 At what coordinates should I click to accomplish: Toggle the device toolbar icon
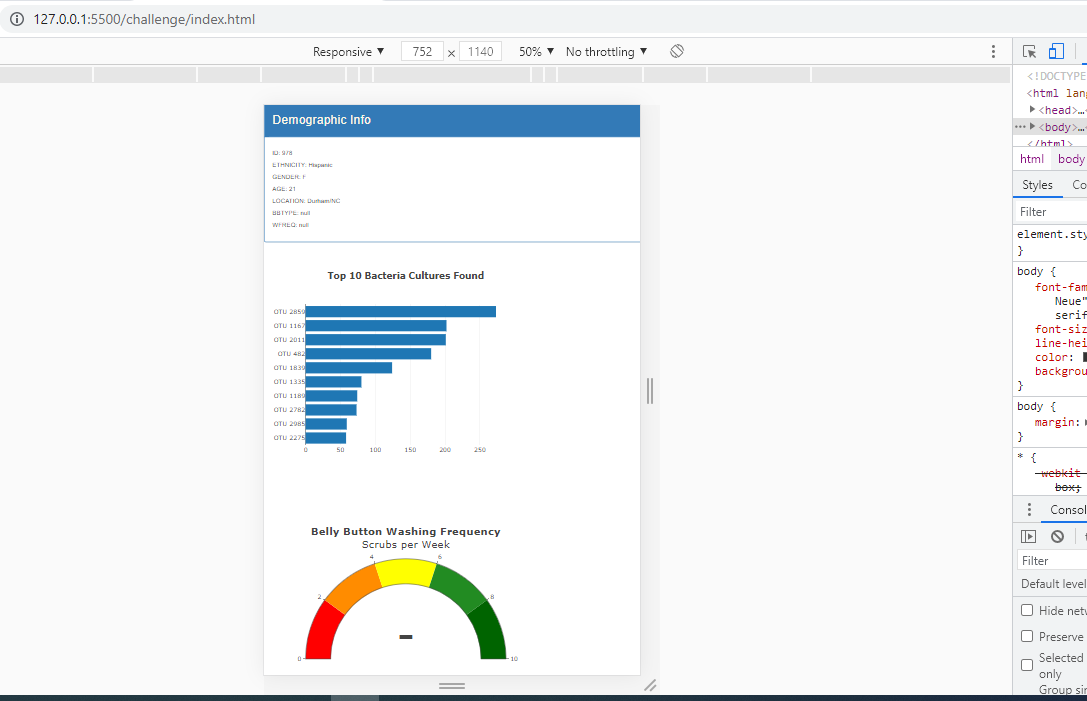1056,50
